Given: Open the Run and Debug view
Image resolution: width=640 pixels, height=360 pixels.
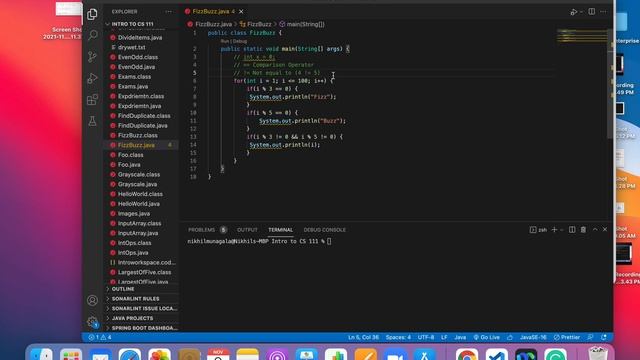Looking at the screenshot, I should (x=92, y=78).
